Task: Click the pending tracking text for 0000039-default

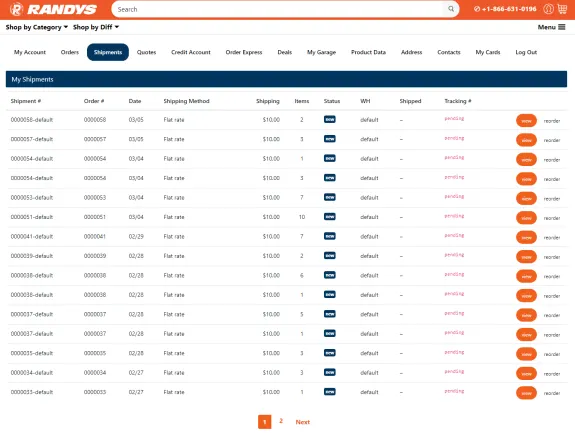Action: [454, 254]
